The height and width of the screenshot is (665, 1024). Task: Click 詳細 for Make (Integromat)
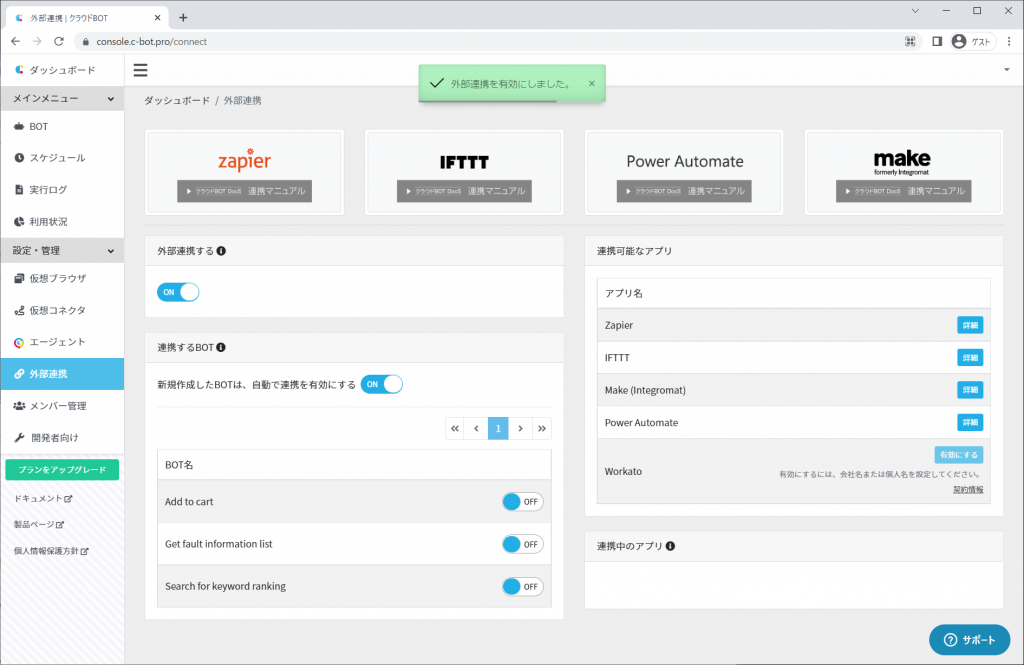coord(970,390)
